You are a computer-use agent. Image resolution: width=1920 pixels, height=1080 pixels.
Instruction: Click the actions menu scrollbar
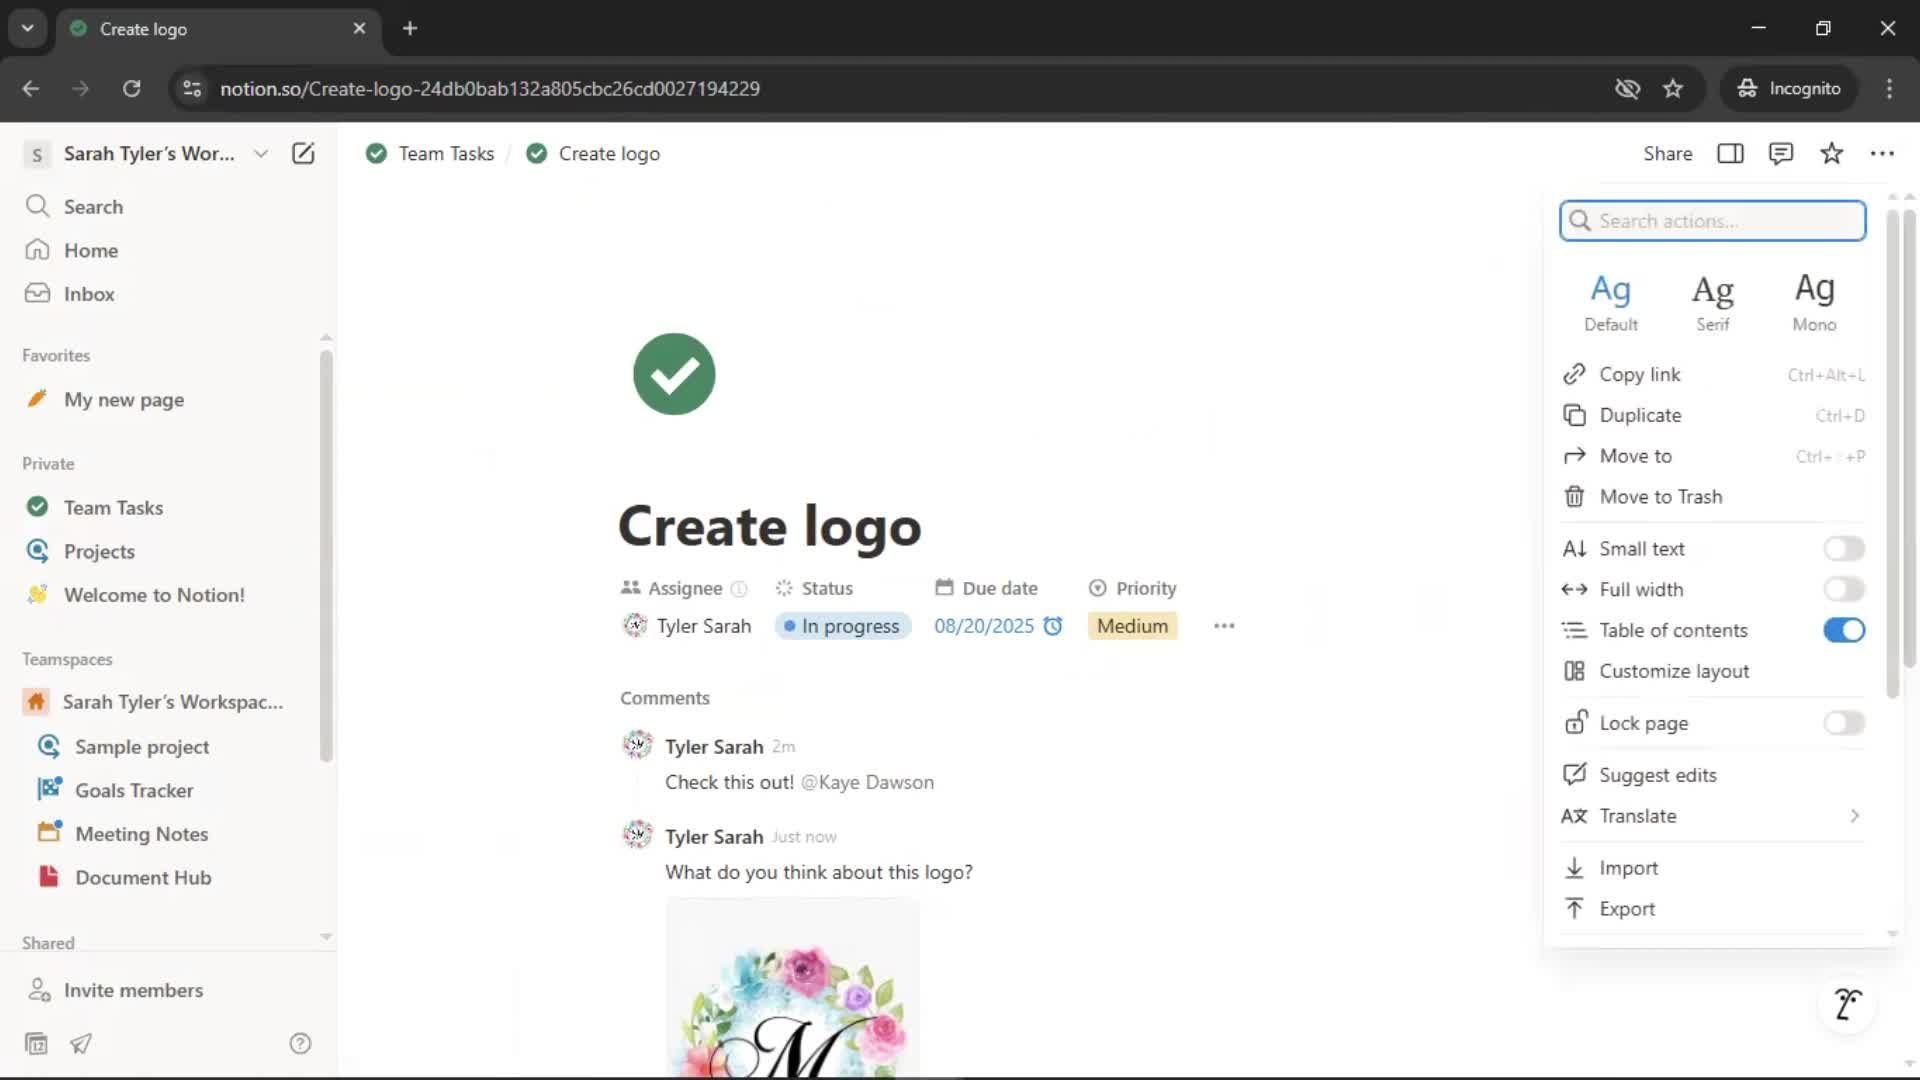click(x=1892, y=455)
